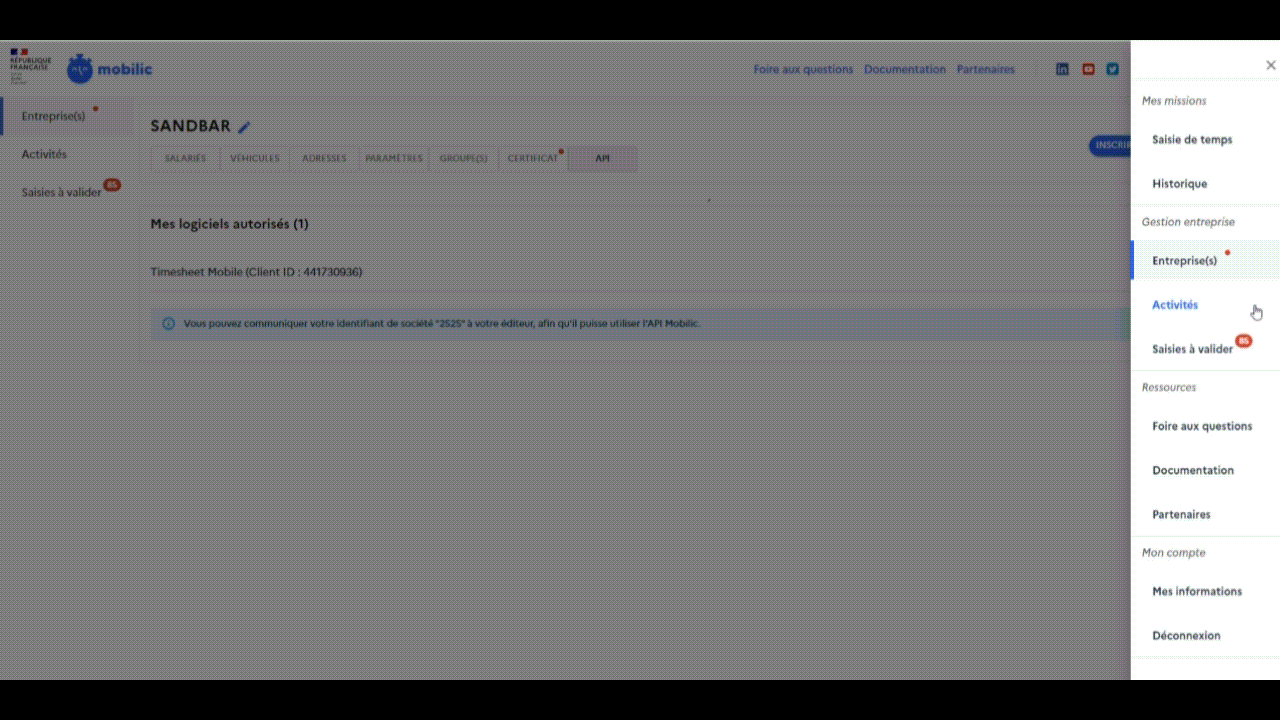Click the LinkedIn icon in the header
The height and width of the screenshot is (720, 1280).
tap(1062, 69)
